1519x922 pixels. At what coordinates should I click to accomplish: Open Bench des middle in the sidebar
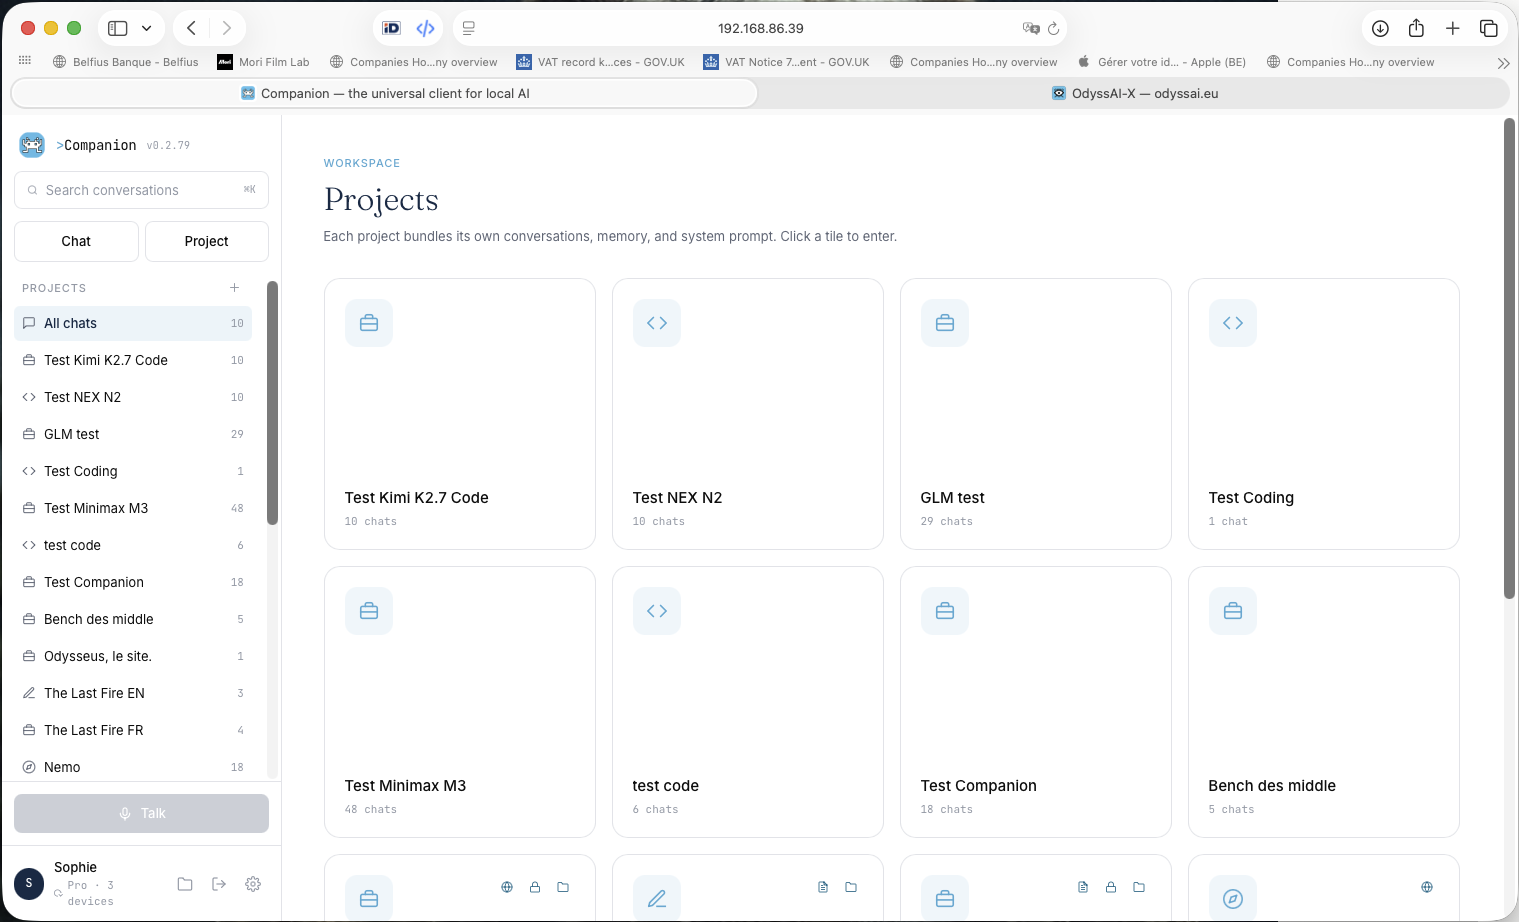133,619
